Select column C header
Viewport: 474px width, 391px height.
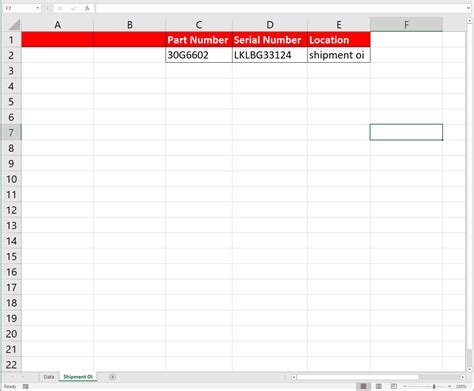pos(199,25)
